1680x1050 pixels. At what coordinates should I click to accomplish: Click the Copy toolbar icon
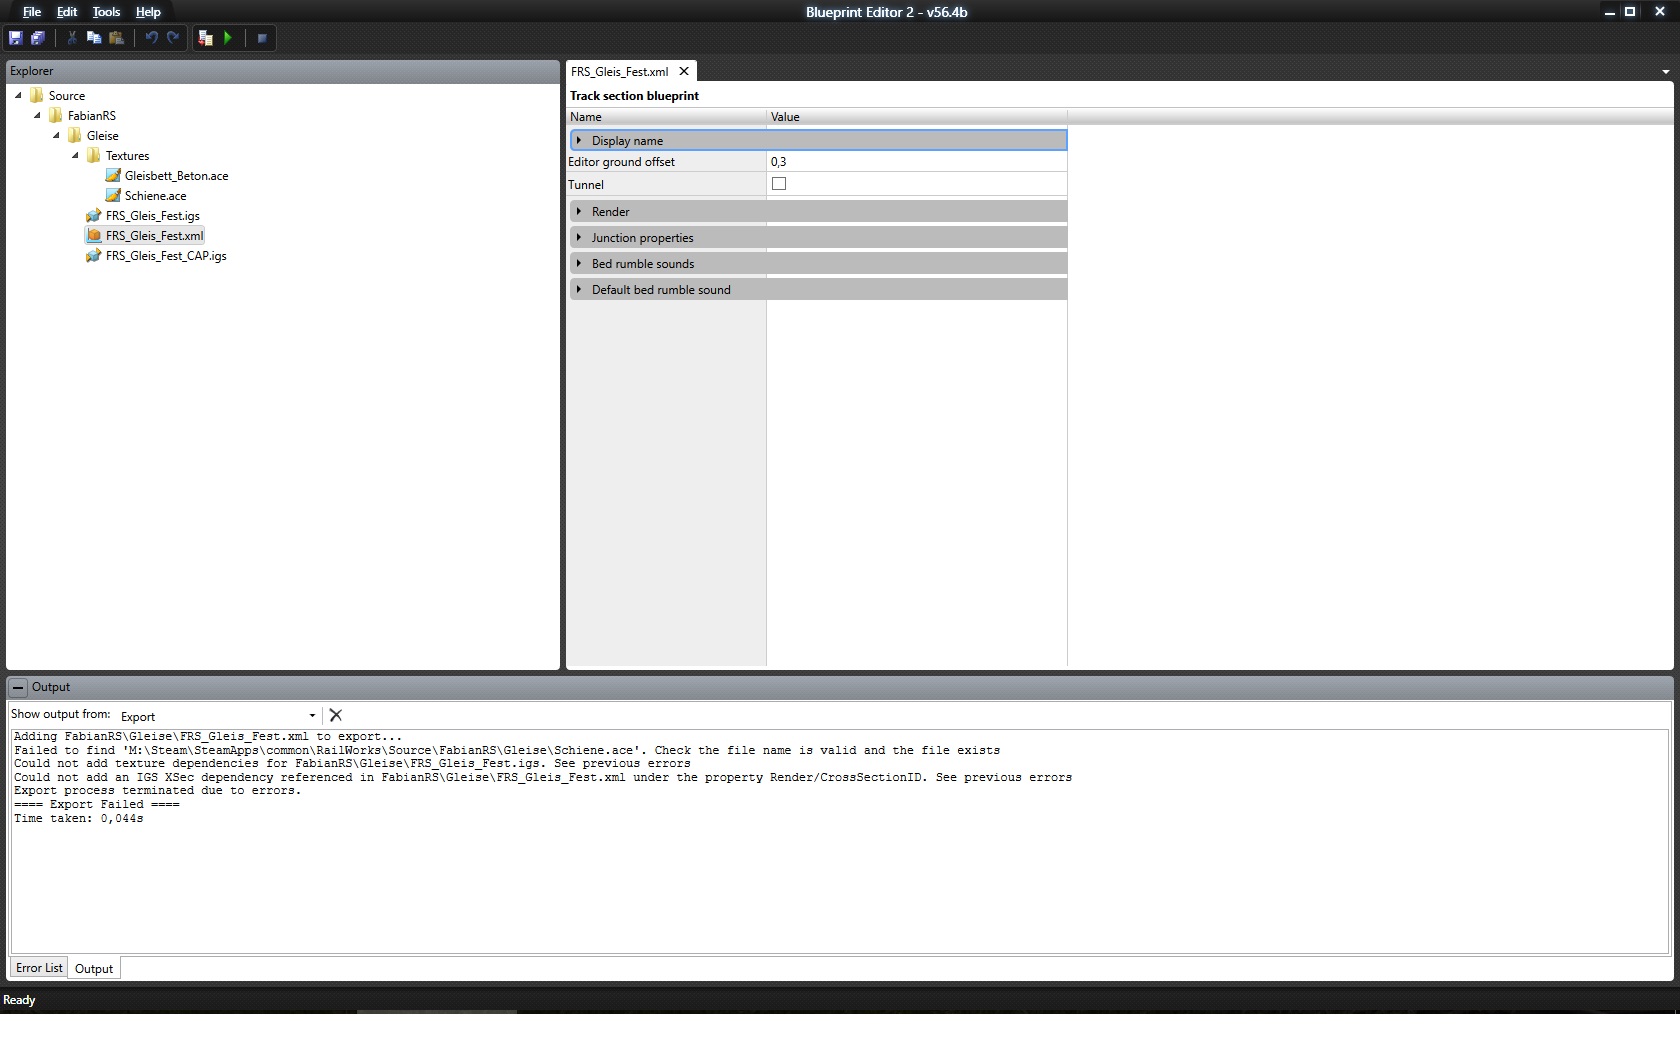tap(94, 38)
